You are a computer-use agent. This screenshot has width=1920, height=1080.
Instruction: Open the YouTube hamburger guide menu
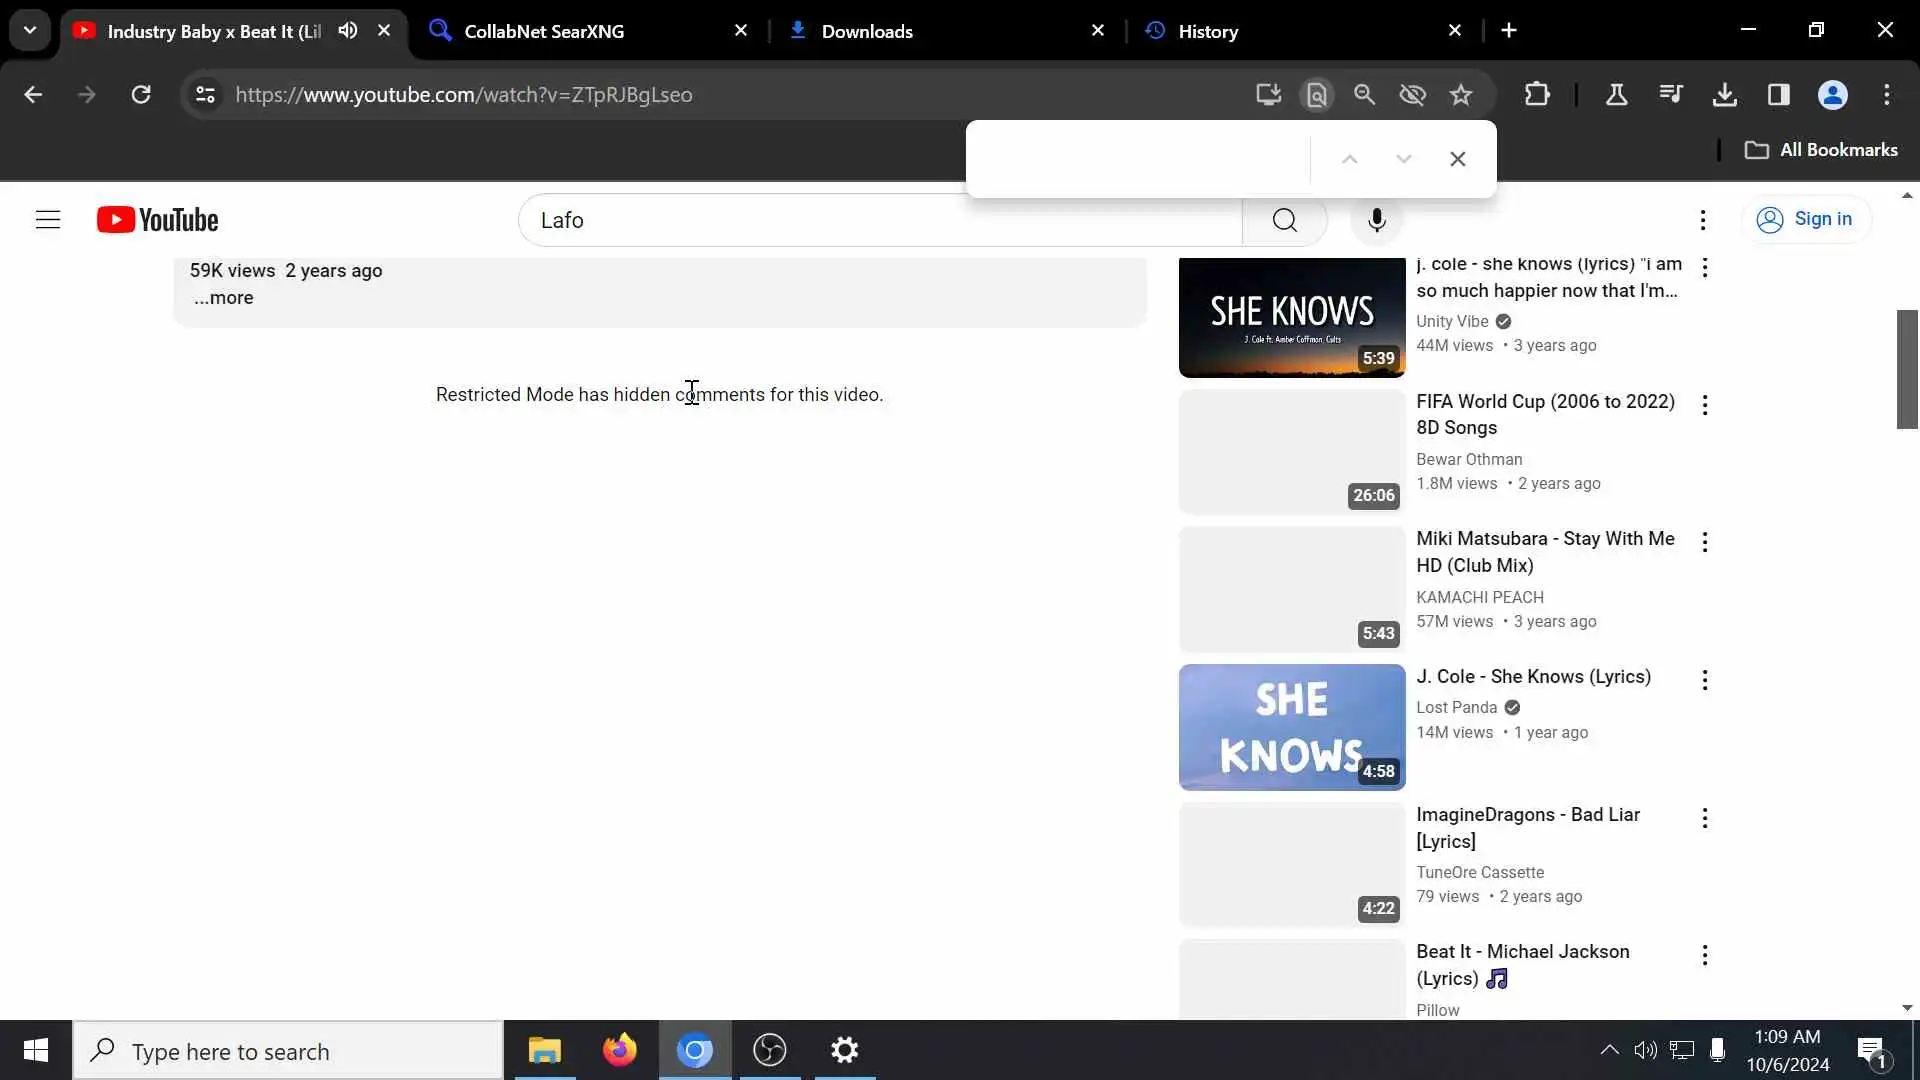coord(48,220)
